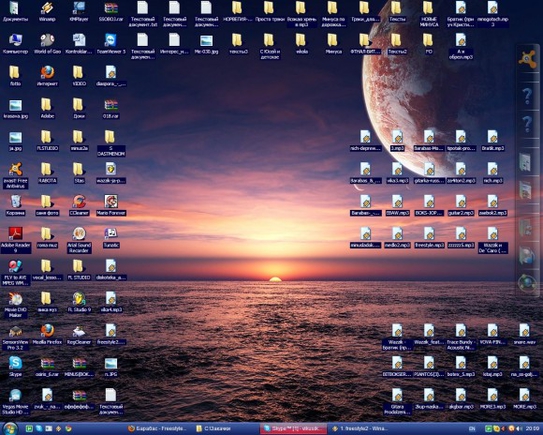Click the taskbar clock

(x=532, y=429)
